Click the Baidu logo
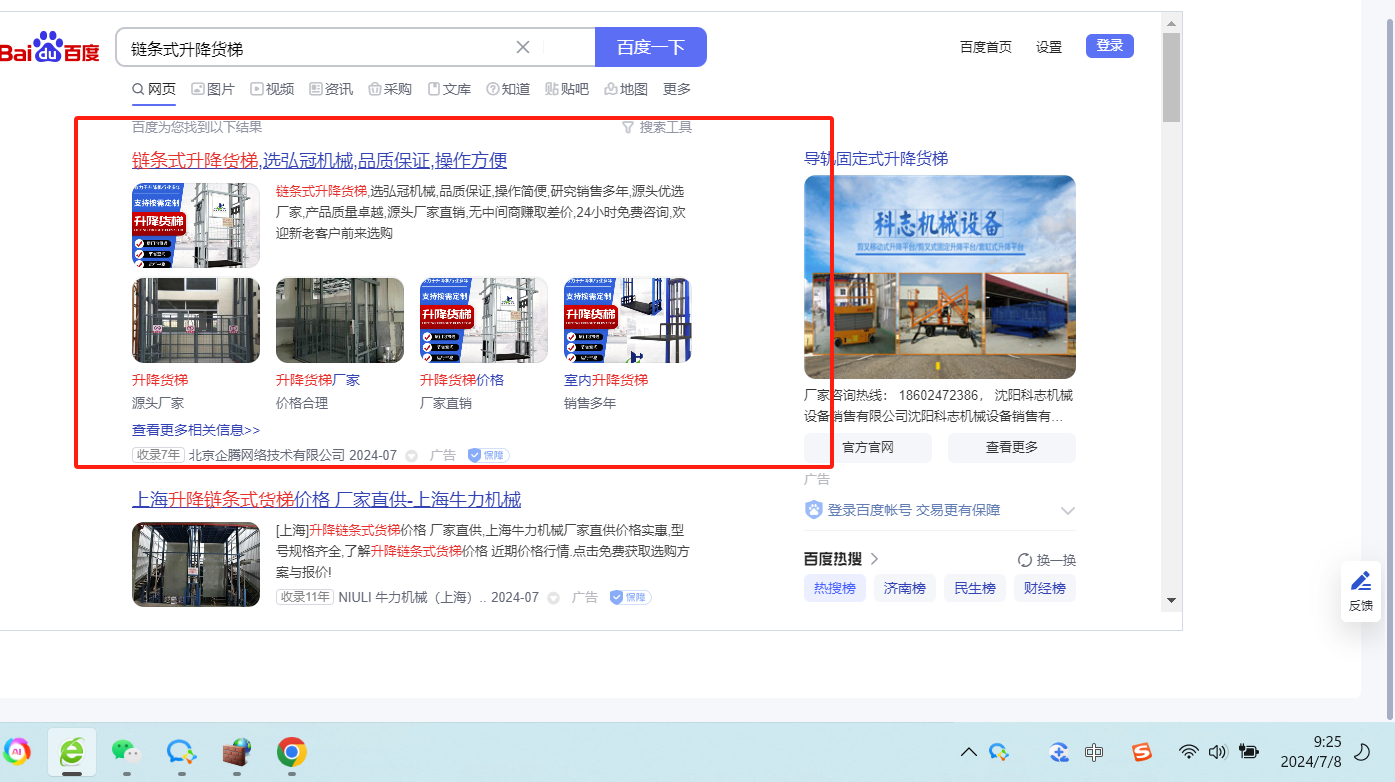The image size is (1395, 782). click(50, 47)
